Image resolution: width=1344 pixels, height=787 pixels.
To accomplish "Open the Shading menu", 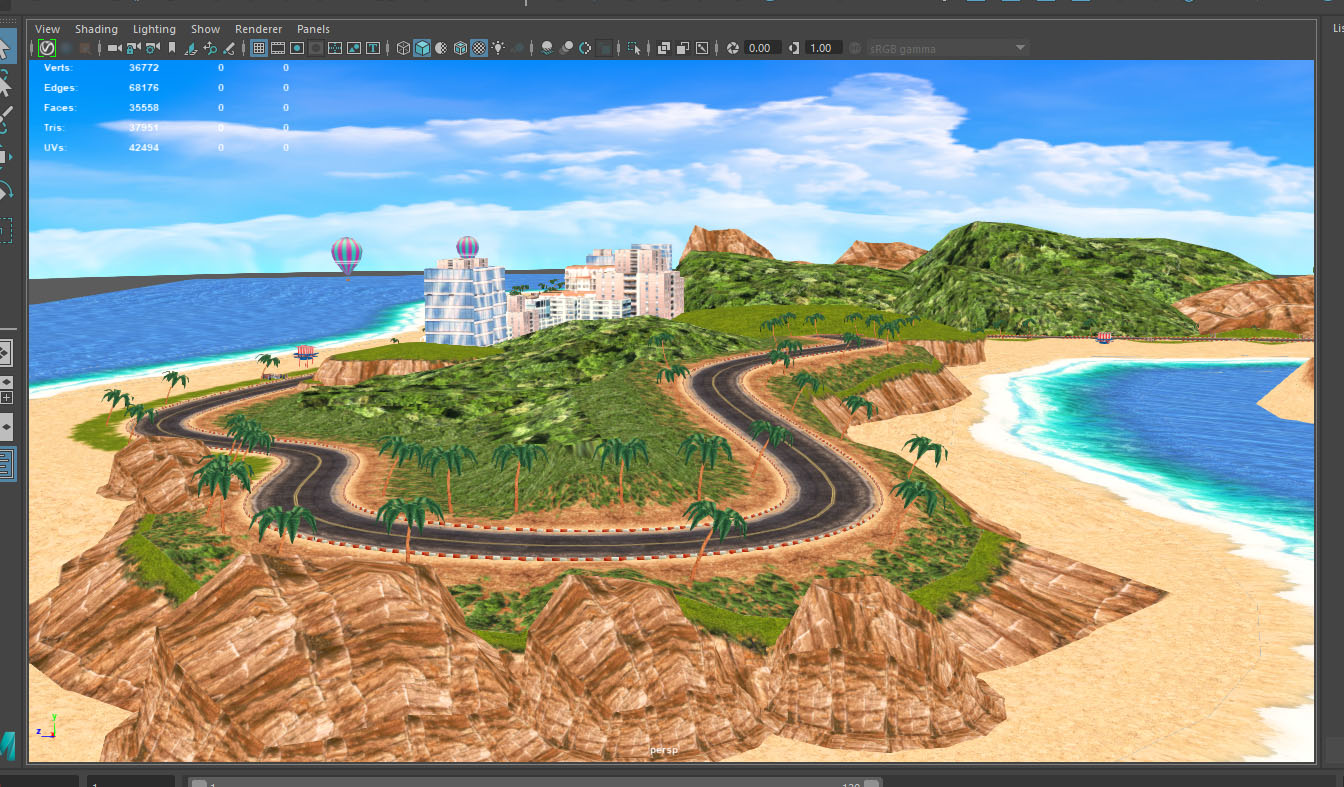I will coord(96,29).
